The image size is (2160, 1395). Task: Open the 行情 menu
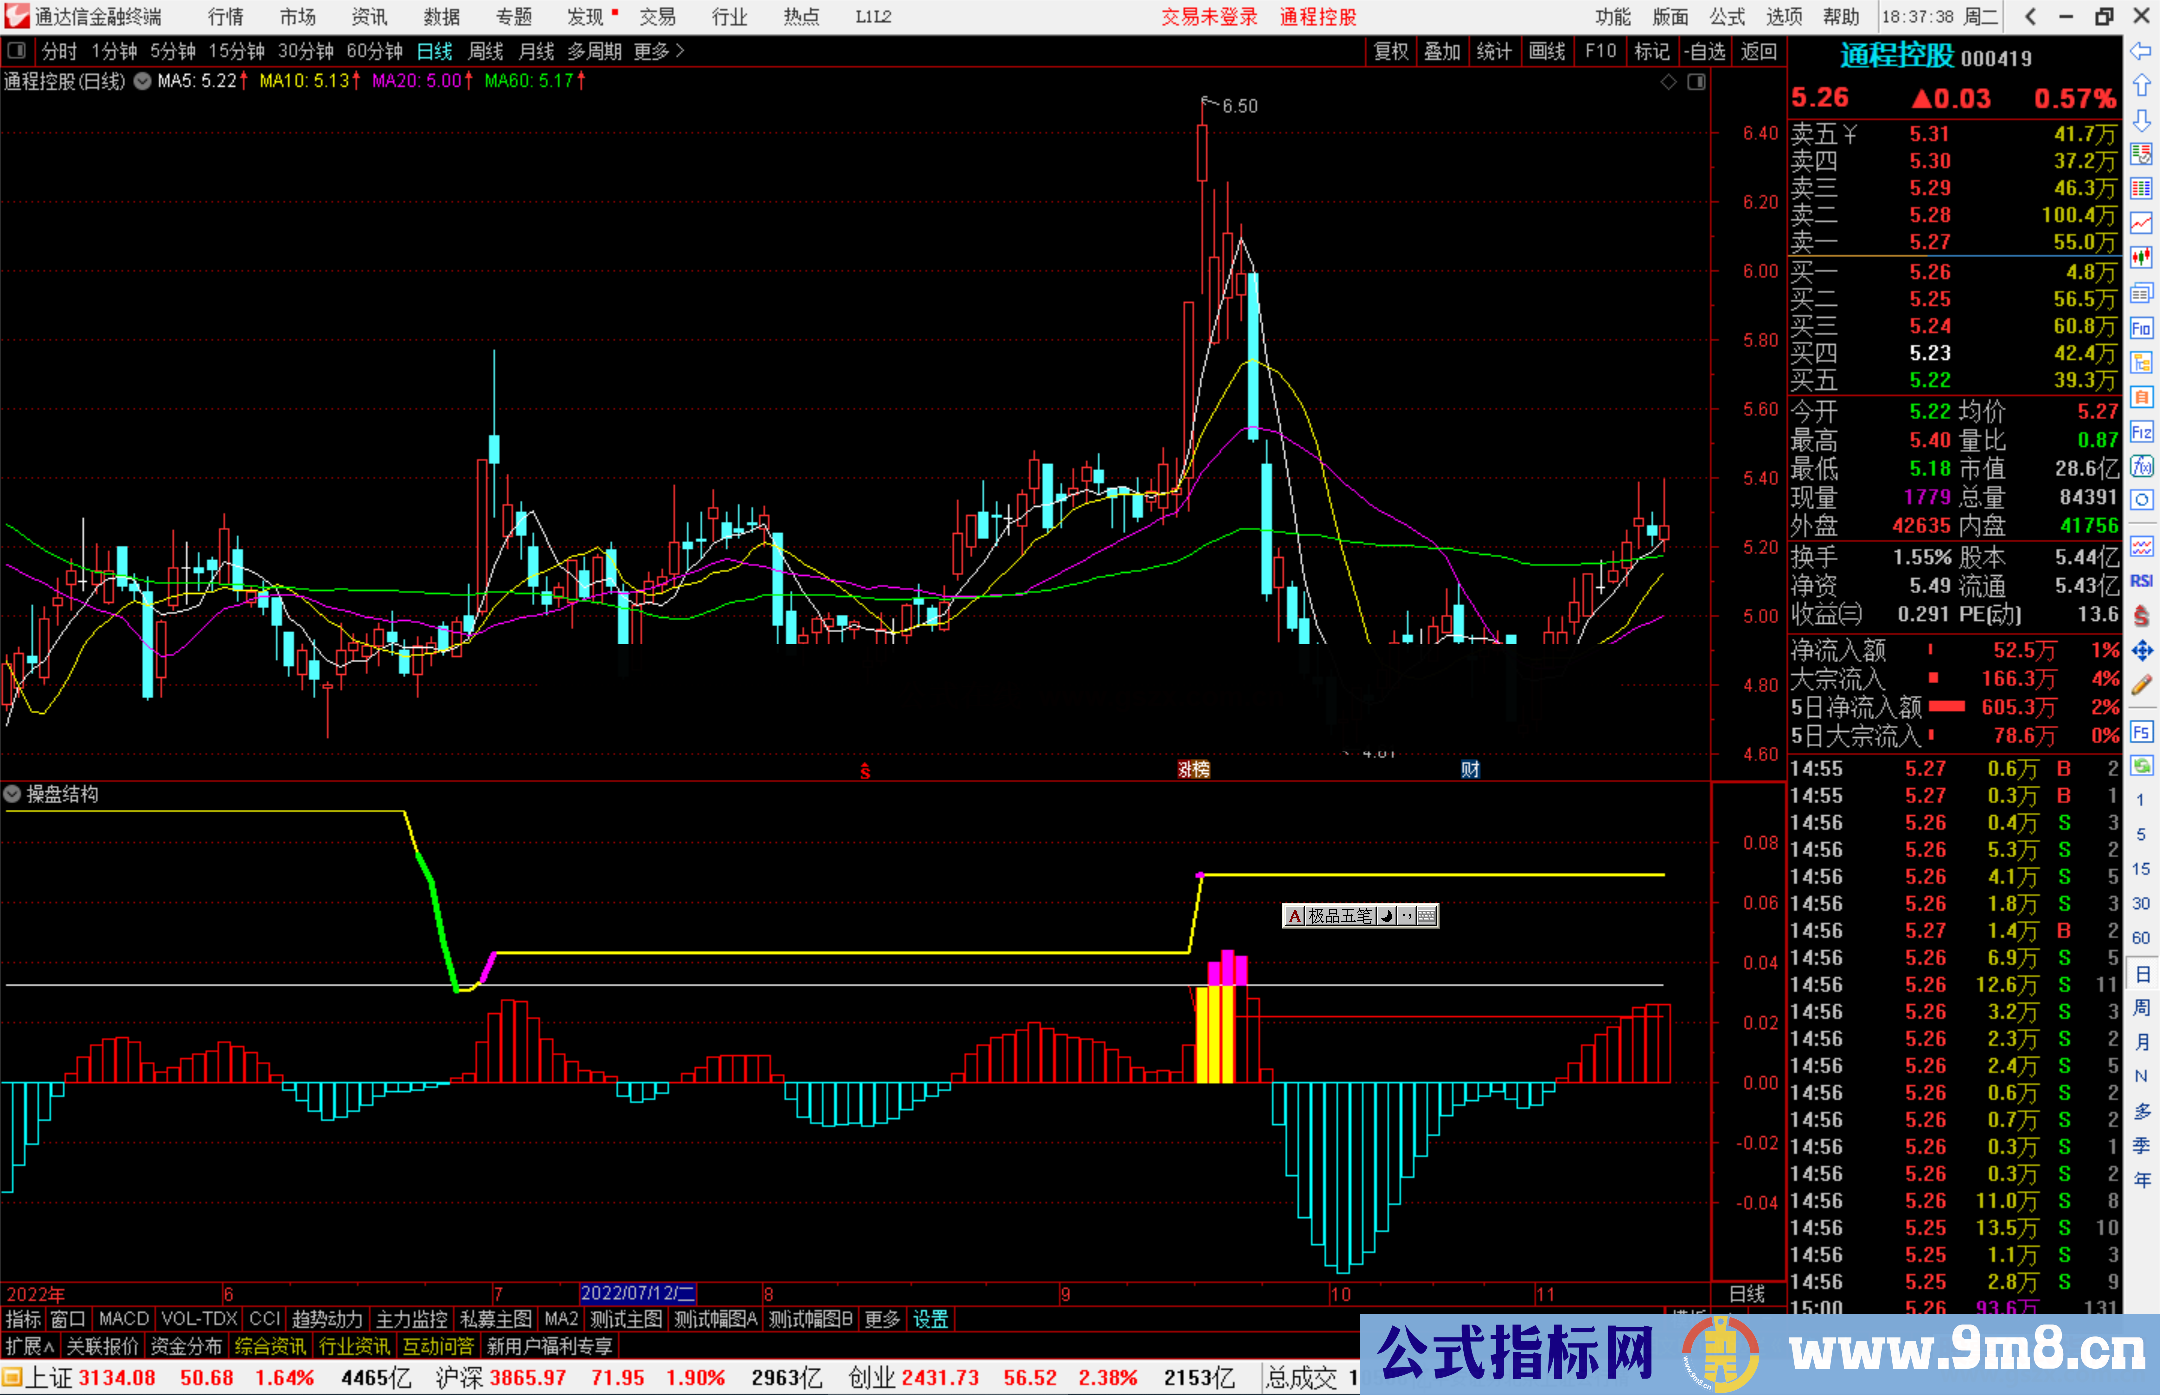pos(225,17)
